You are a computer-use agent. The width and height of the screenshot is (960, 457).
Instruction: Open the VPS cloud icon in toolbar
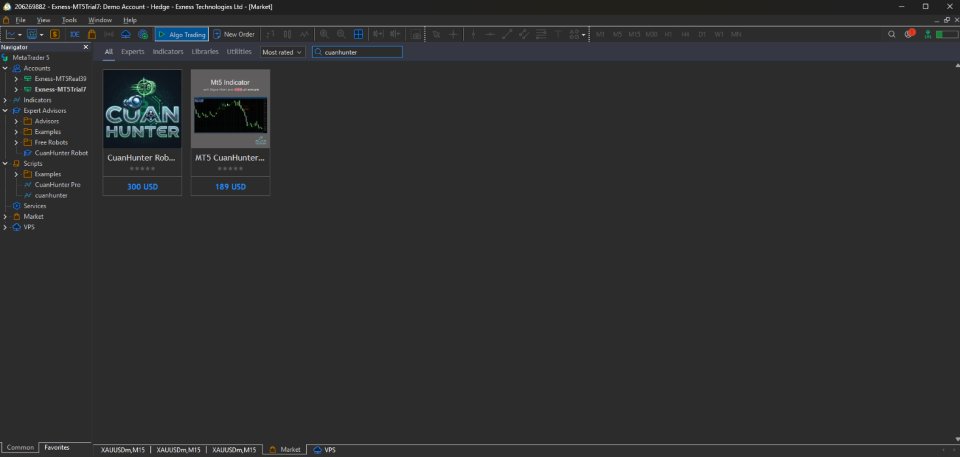[x=126, y=34]
